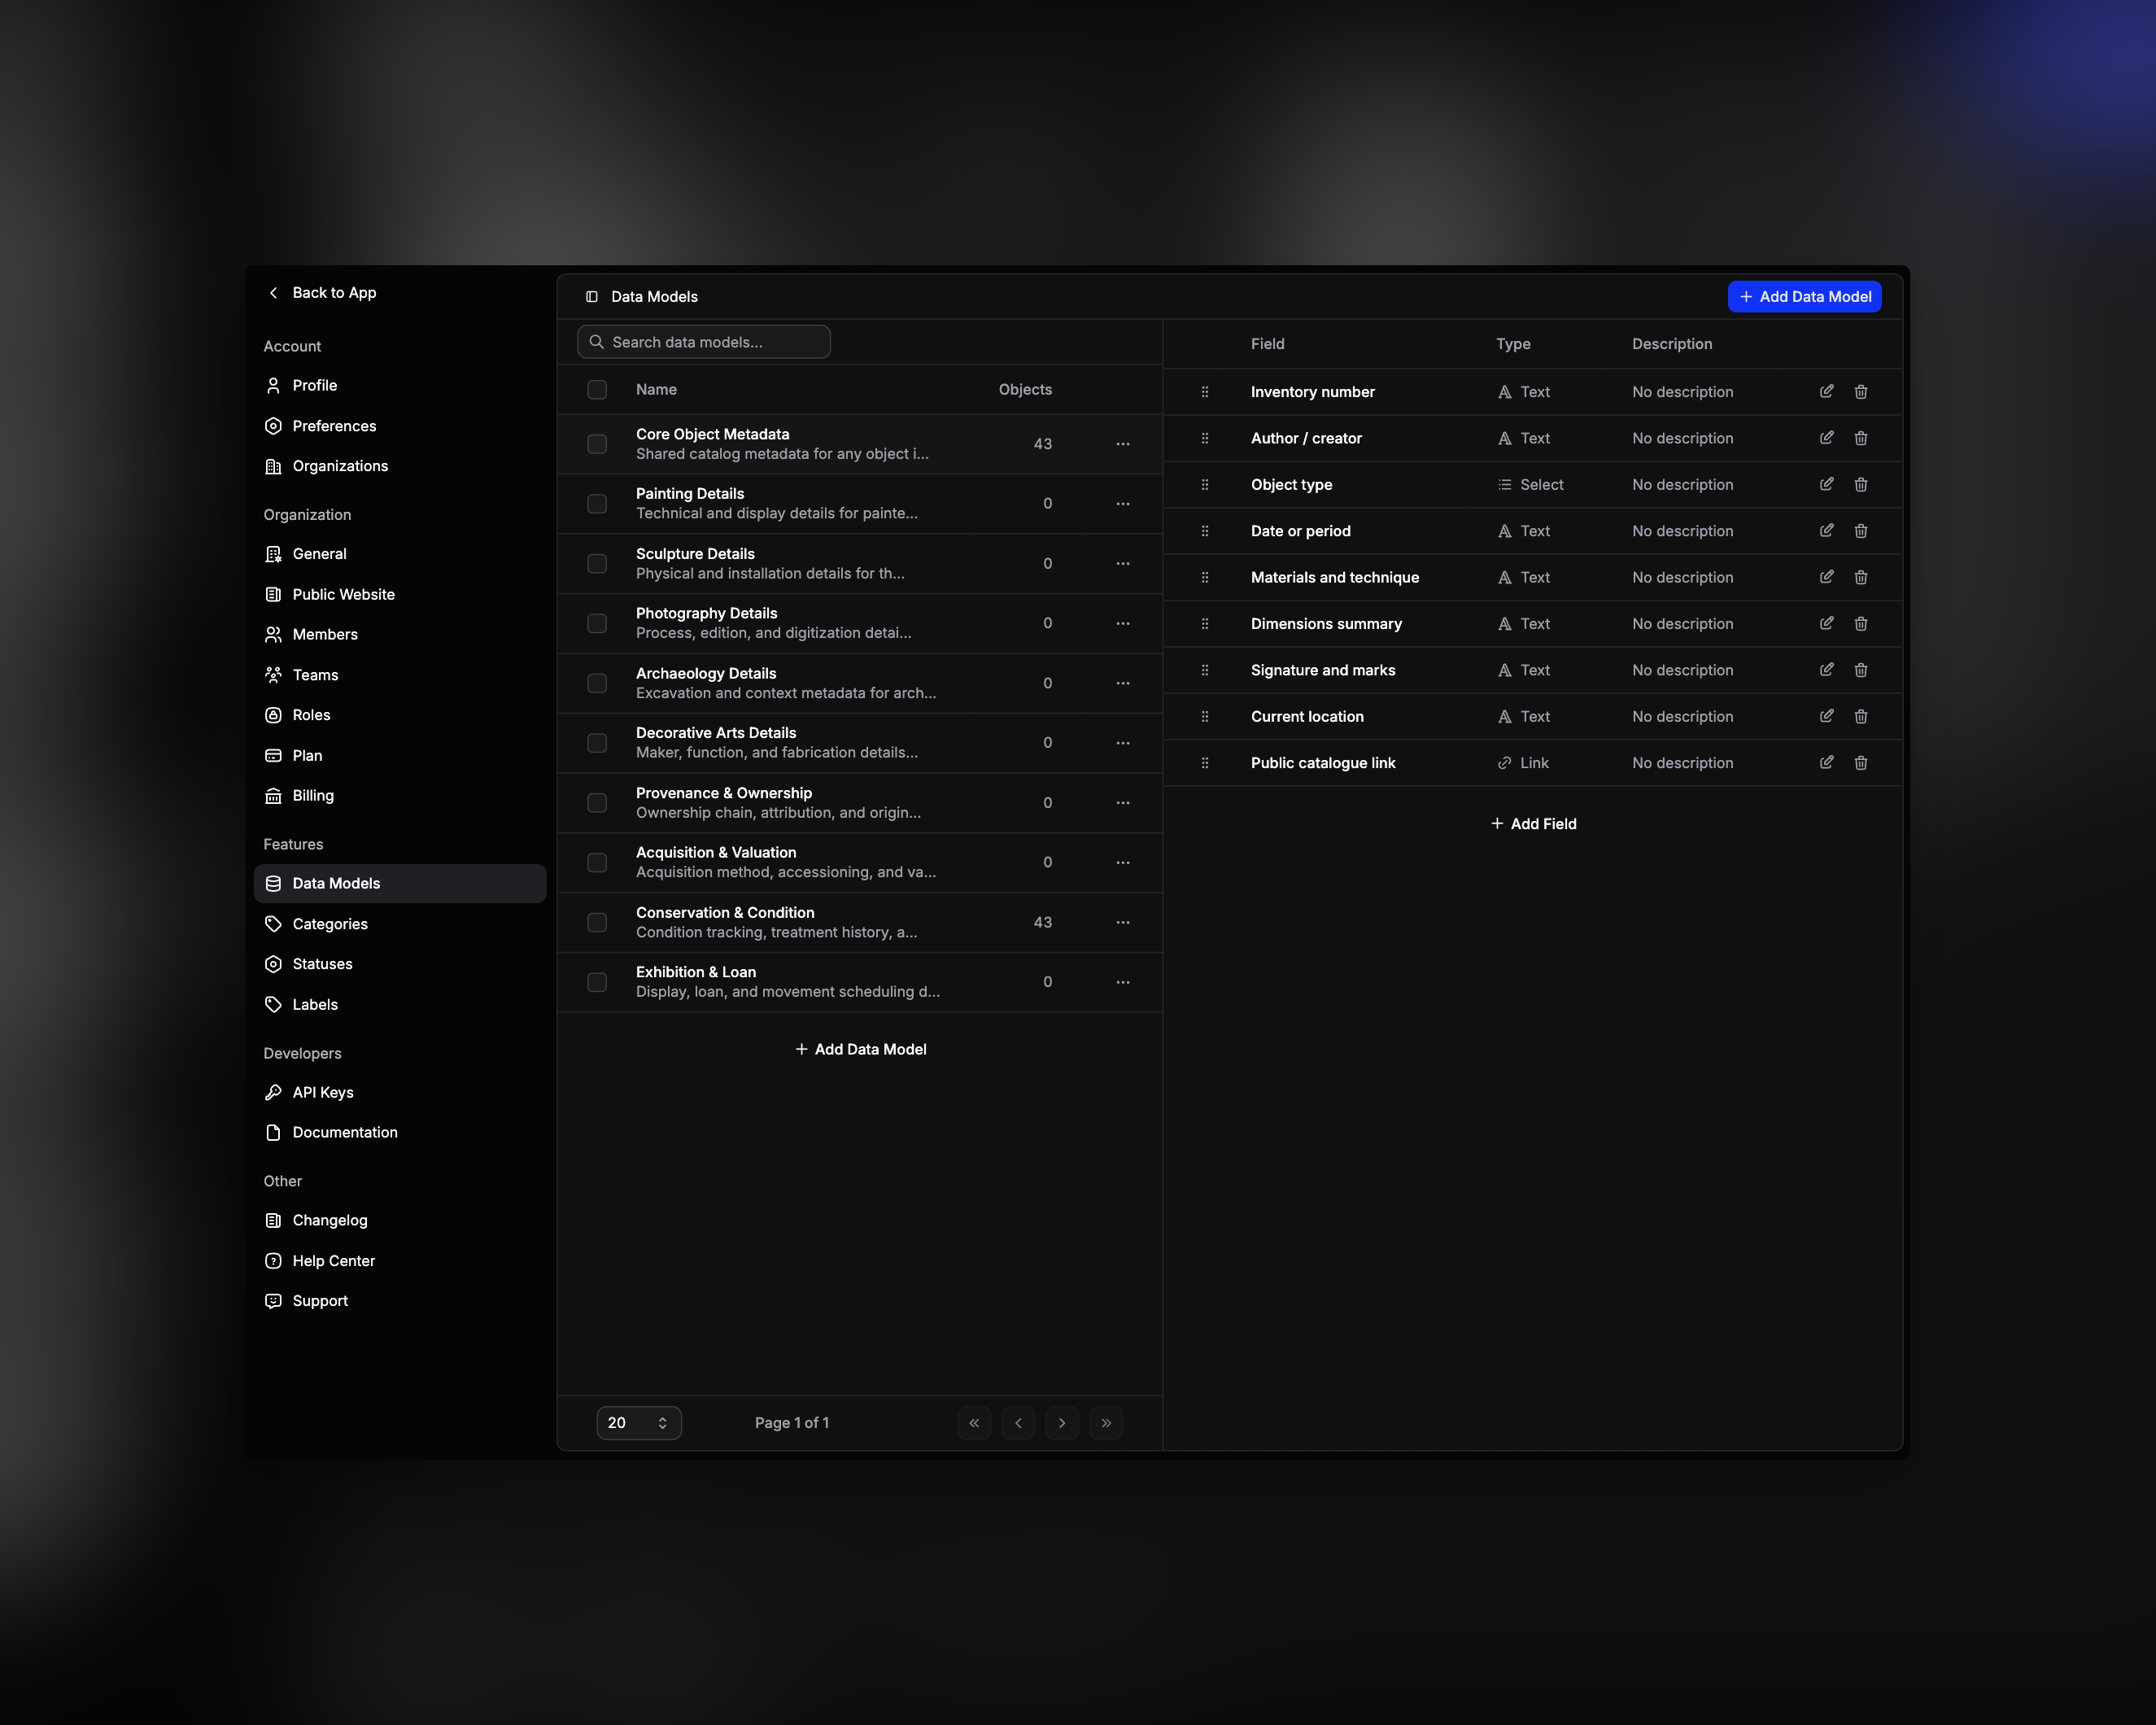Check the Provenance & Ownership row
Viewport: 2156px width, 1725px height.
pos(596,802)
